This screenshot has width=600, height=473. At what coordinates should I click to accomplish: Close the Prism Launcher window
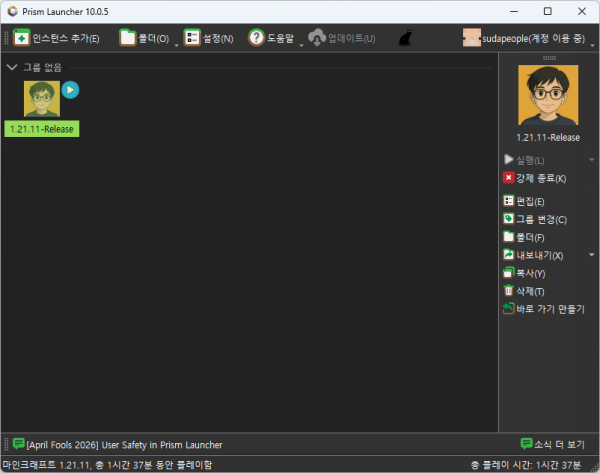582,11
